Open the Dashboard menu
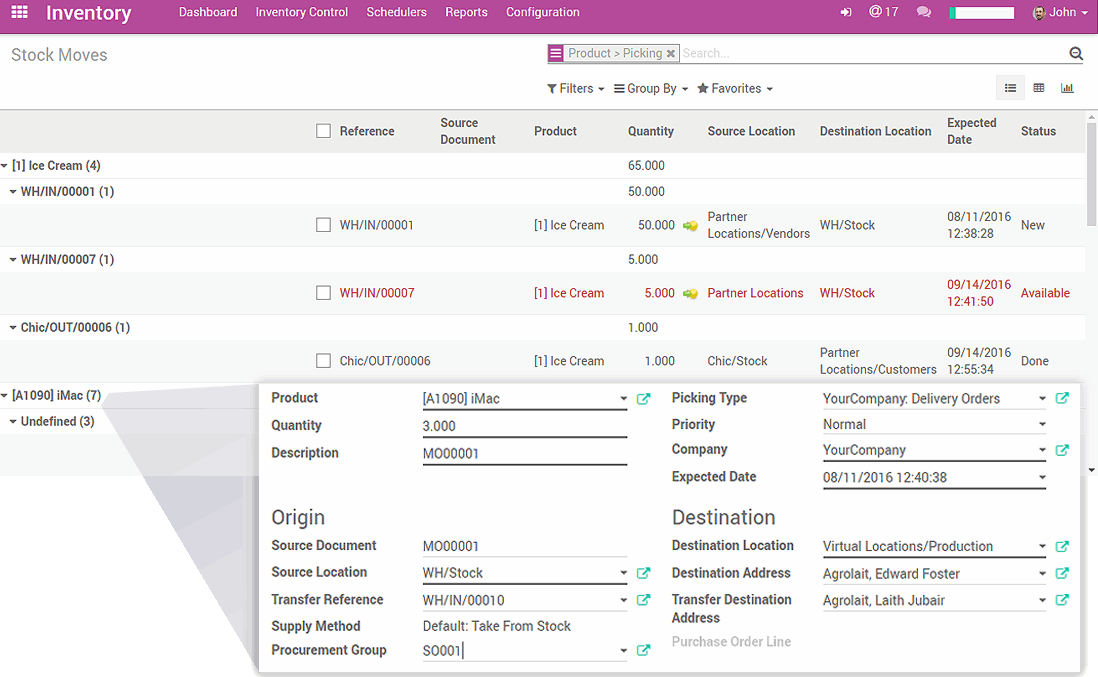 pos(208,12)
